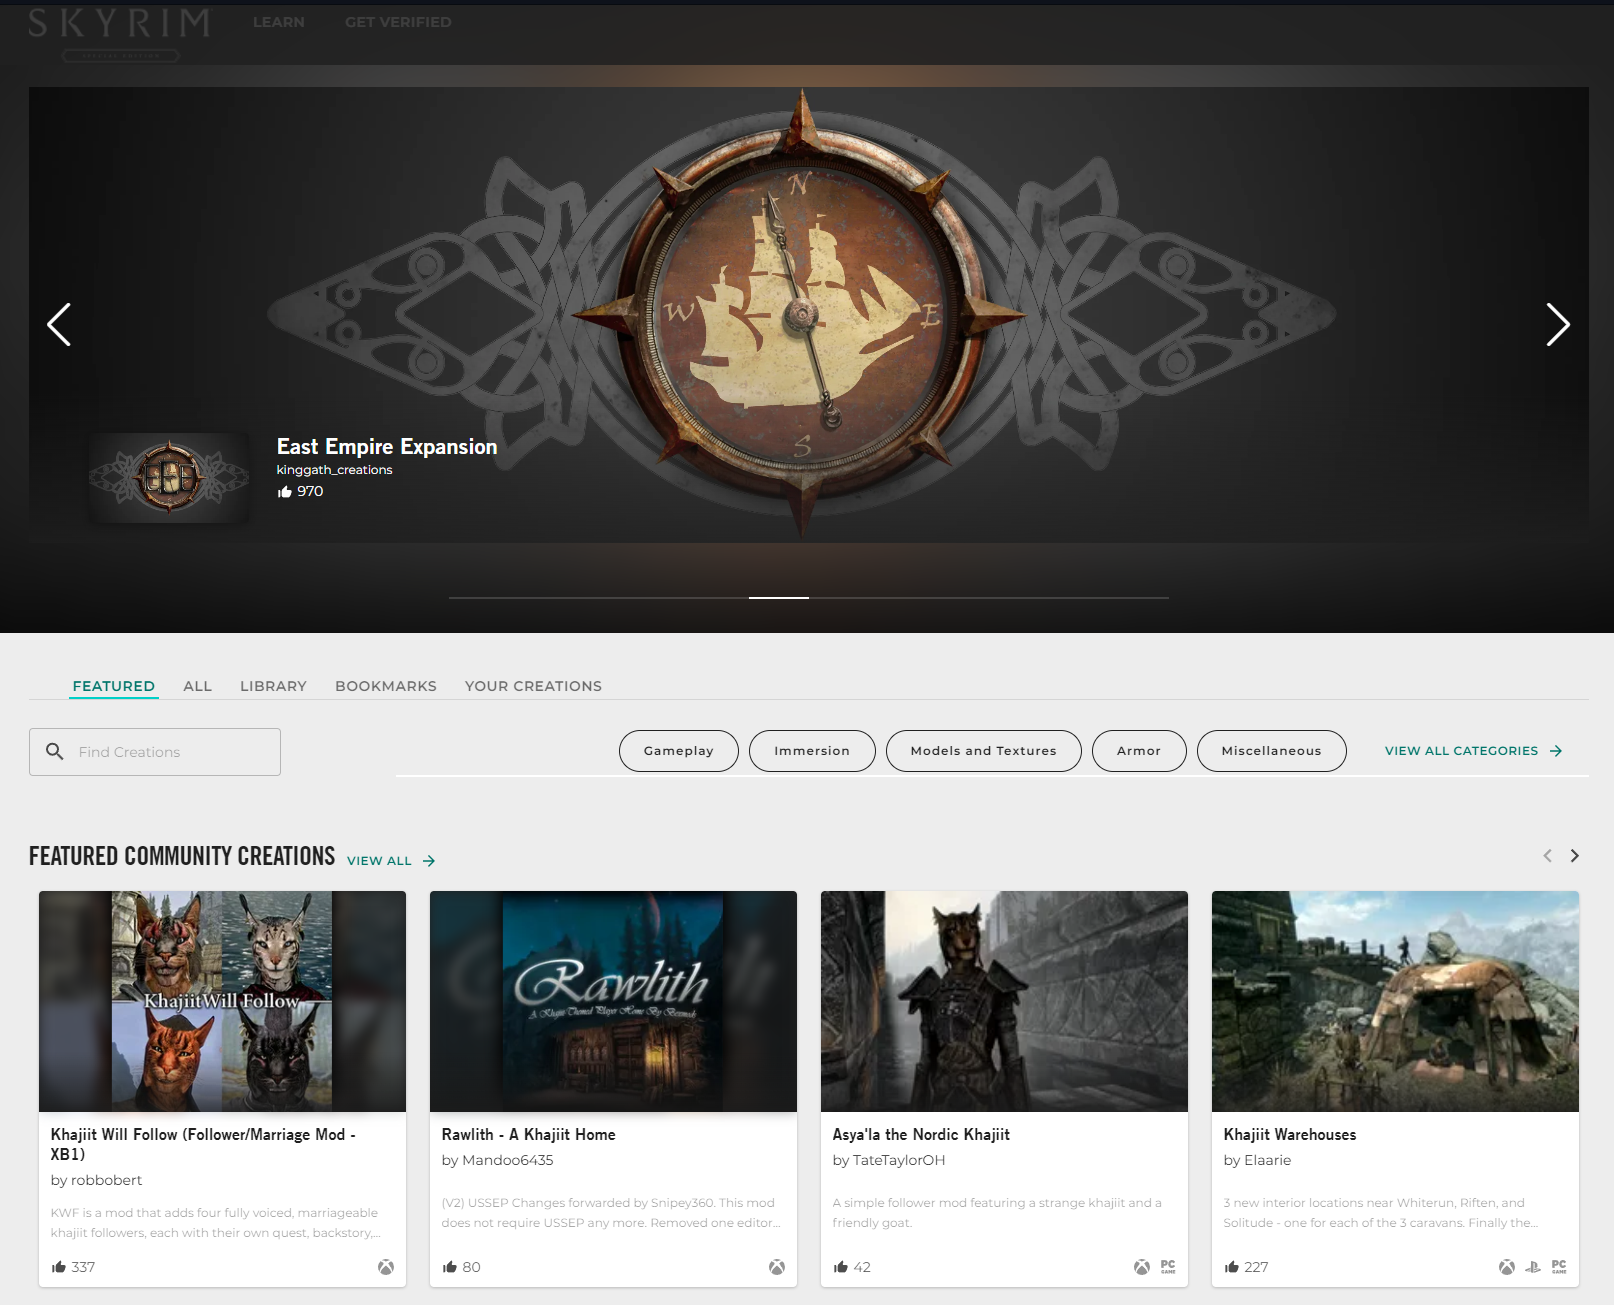The width and height of the screenshot is (1614, 1305).
Task: Show next featured creations with right chevron
Action: (x=1575, y=856)
